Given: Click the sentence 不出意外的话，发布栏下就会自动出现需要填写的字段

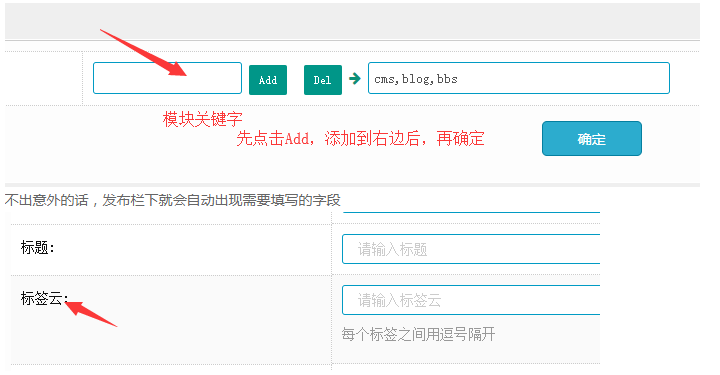Looking at the screenshot, I should pyautogui.click(x=173, y=200).
